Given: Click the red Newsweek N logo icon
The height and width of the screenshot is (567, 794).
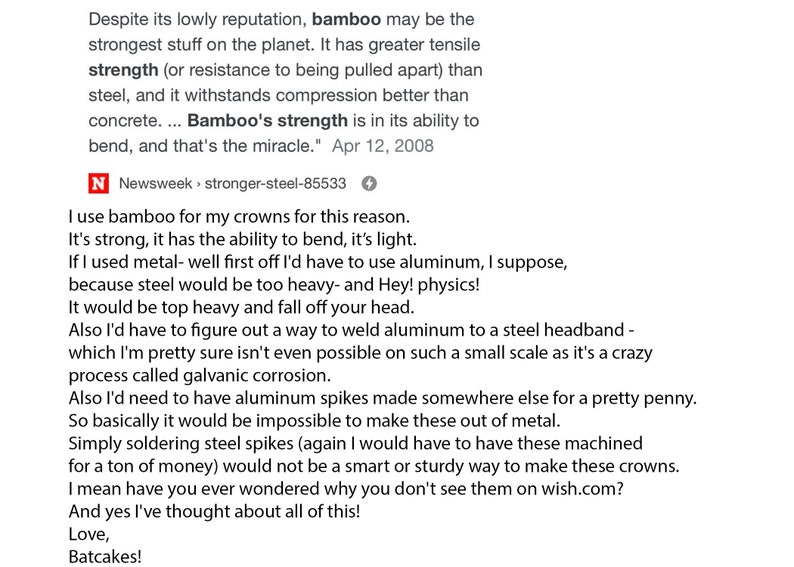Looking at the screenshot, I should tap(98, 183).
